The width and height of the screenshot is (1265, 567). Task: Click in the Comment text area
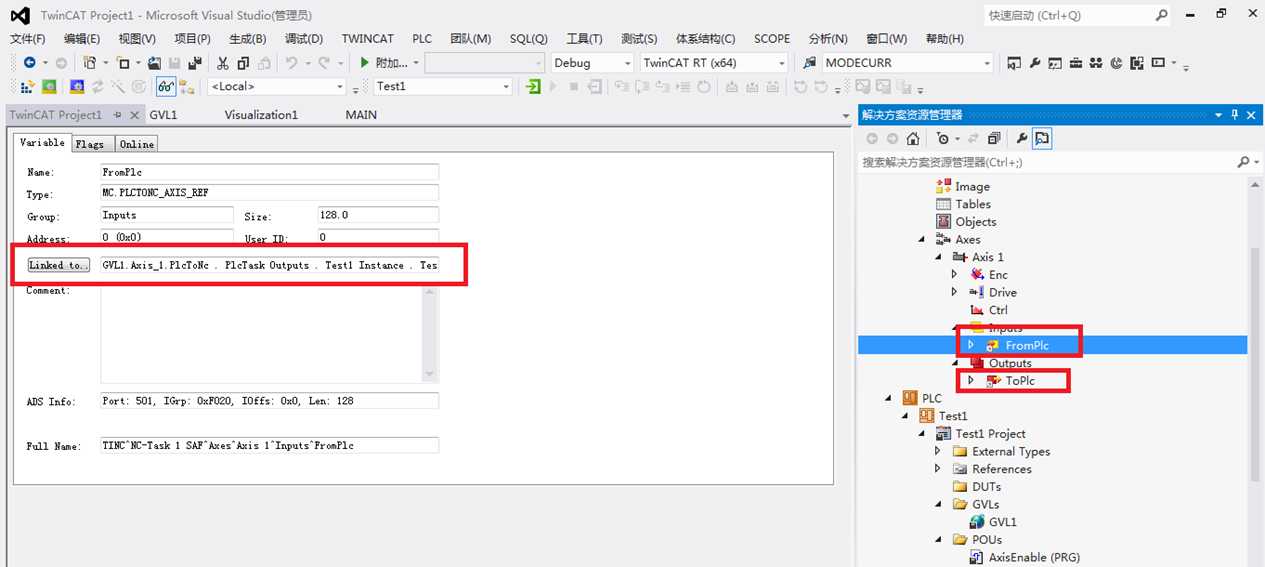[263, 334]
